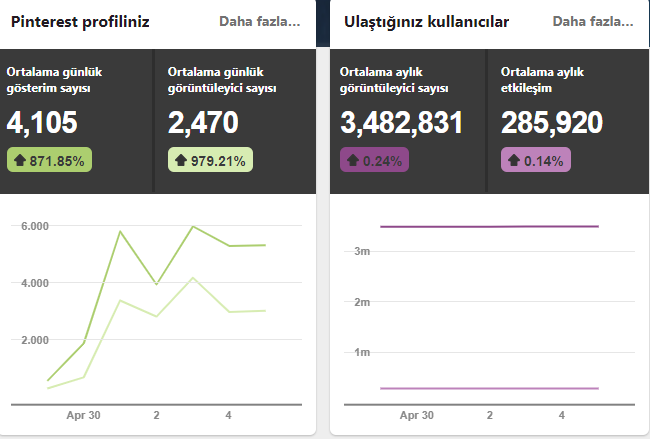The width and height of the screenshot is (650, 439).
Task: Select the Ortalama aylık görüntüleyici sayısı panel
Action: 407,121
